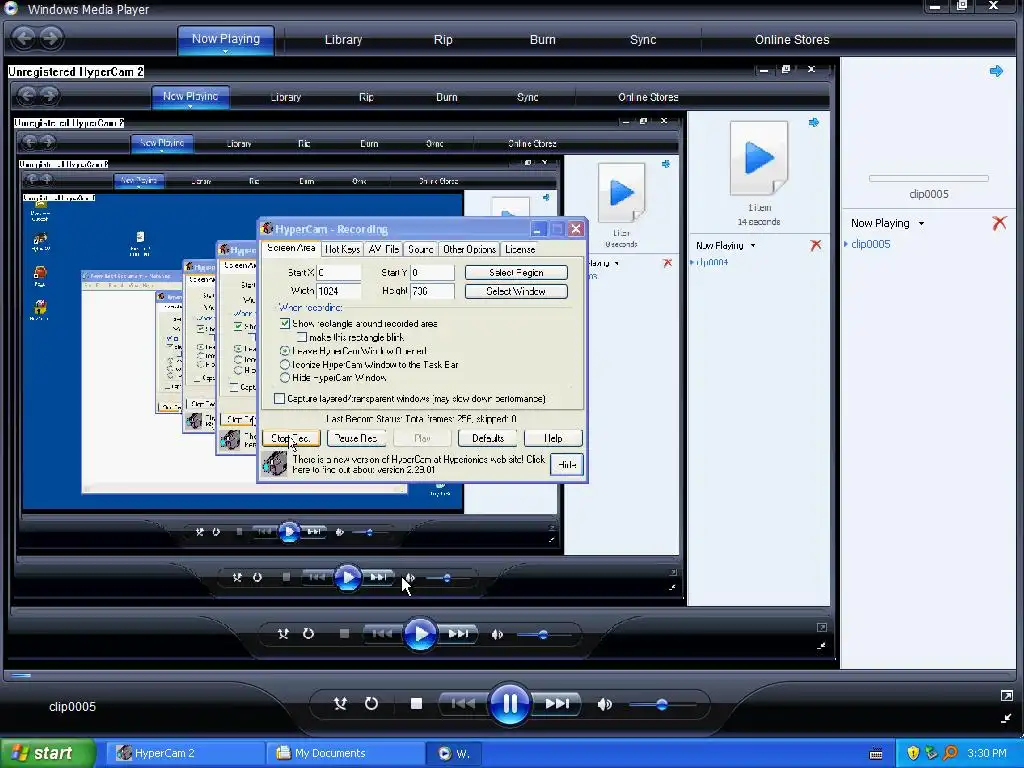
Task: Click the Start Y input field
Action: pyautogui.click(x=432, y=272)
